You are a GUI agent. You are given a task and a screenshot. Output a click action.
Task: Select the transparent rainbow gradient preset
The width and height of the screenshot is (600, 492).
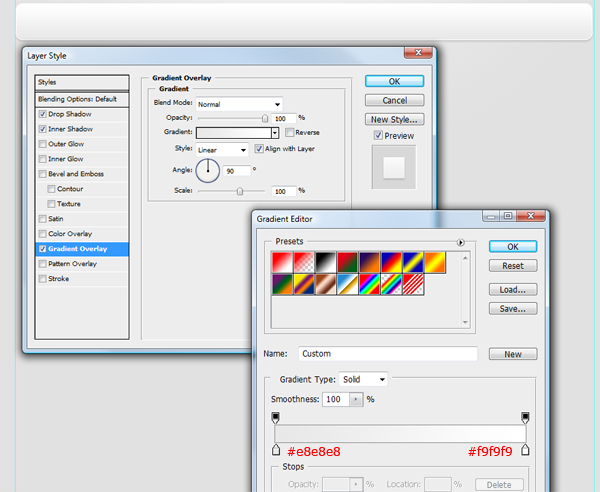(391, 284)
